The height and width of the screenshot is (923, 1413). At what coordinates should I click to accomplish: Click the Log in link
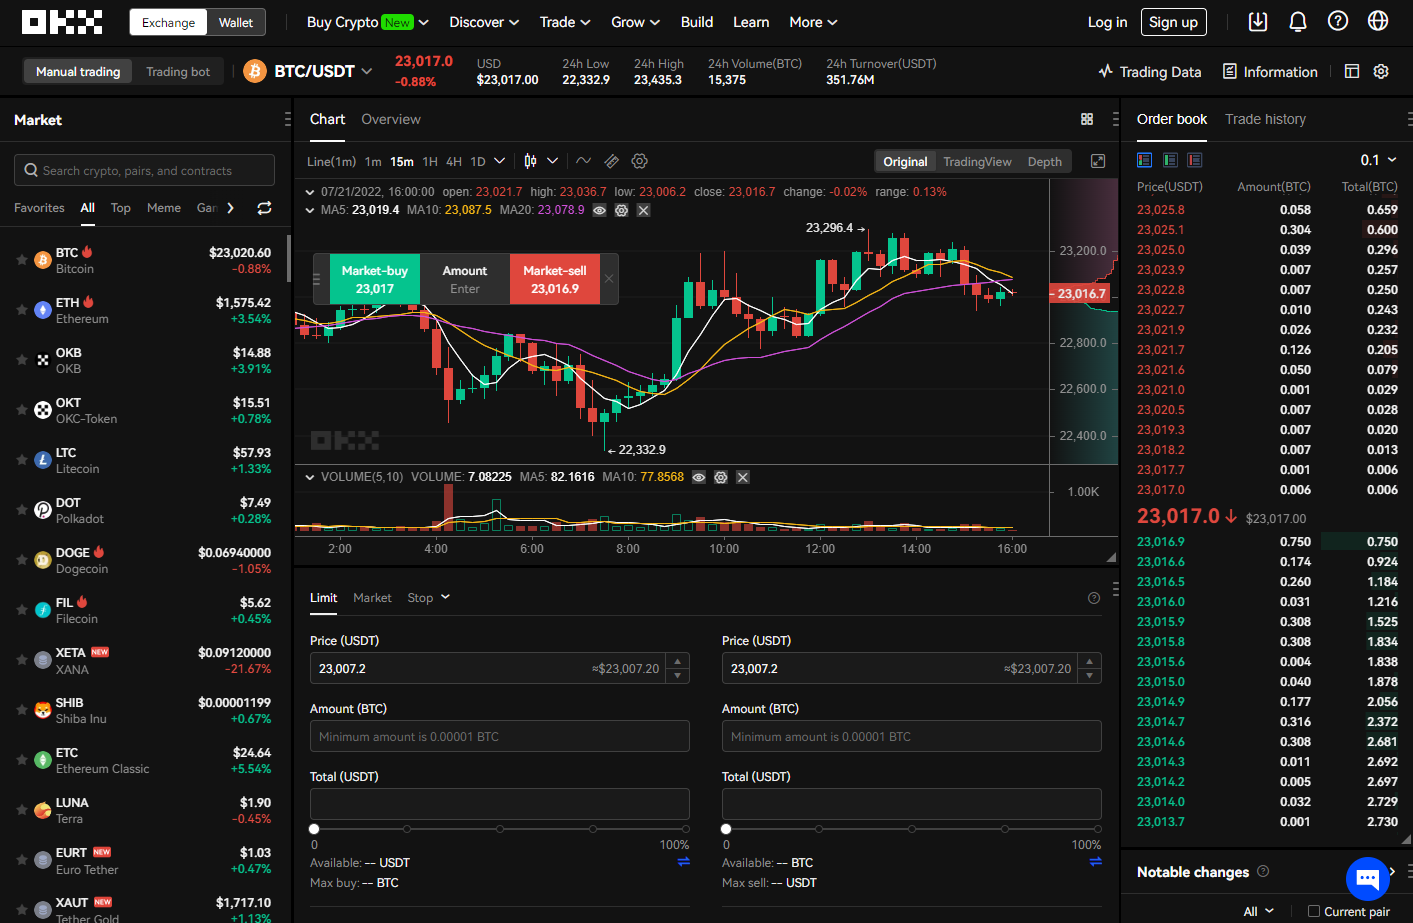(x=1107, y=22)
